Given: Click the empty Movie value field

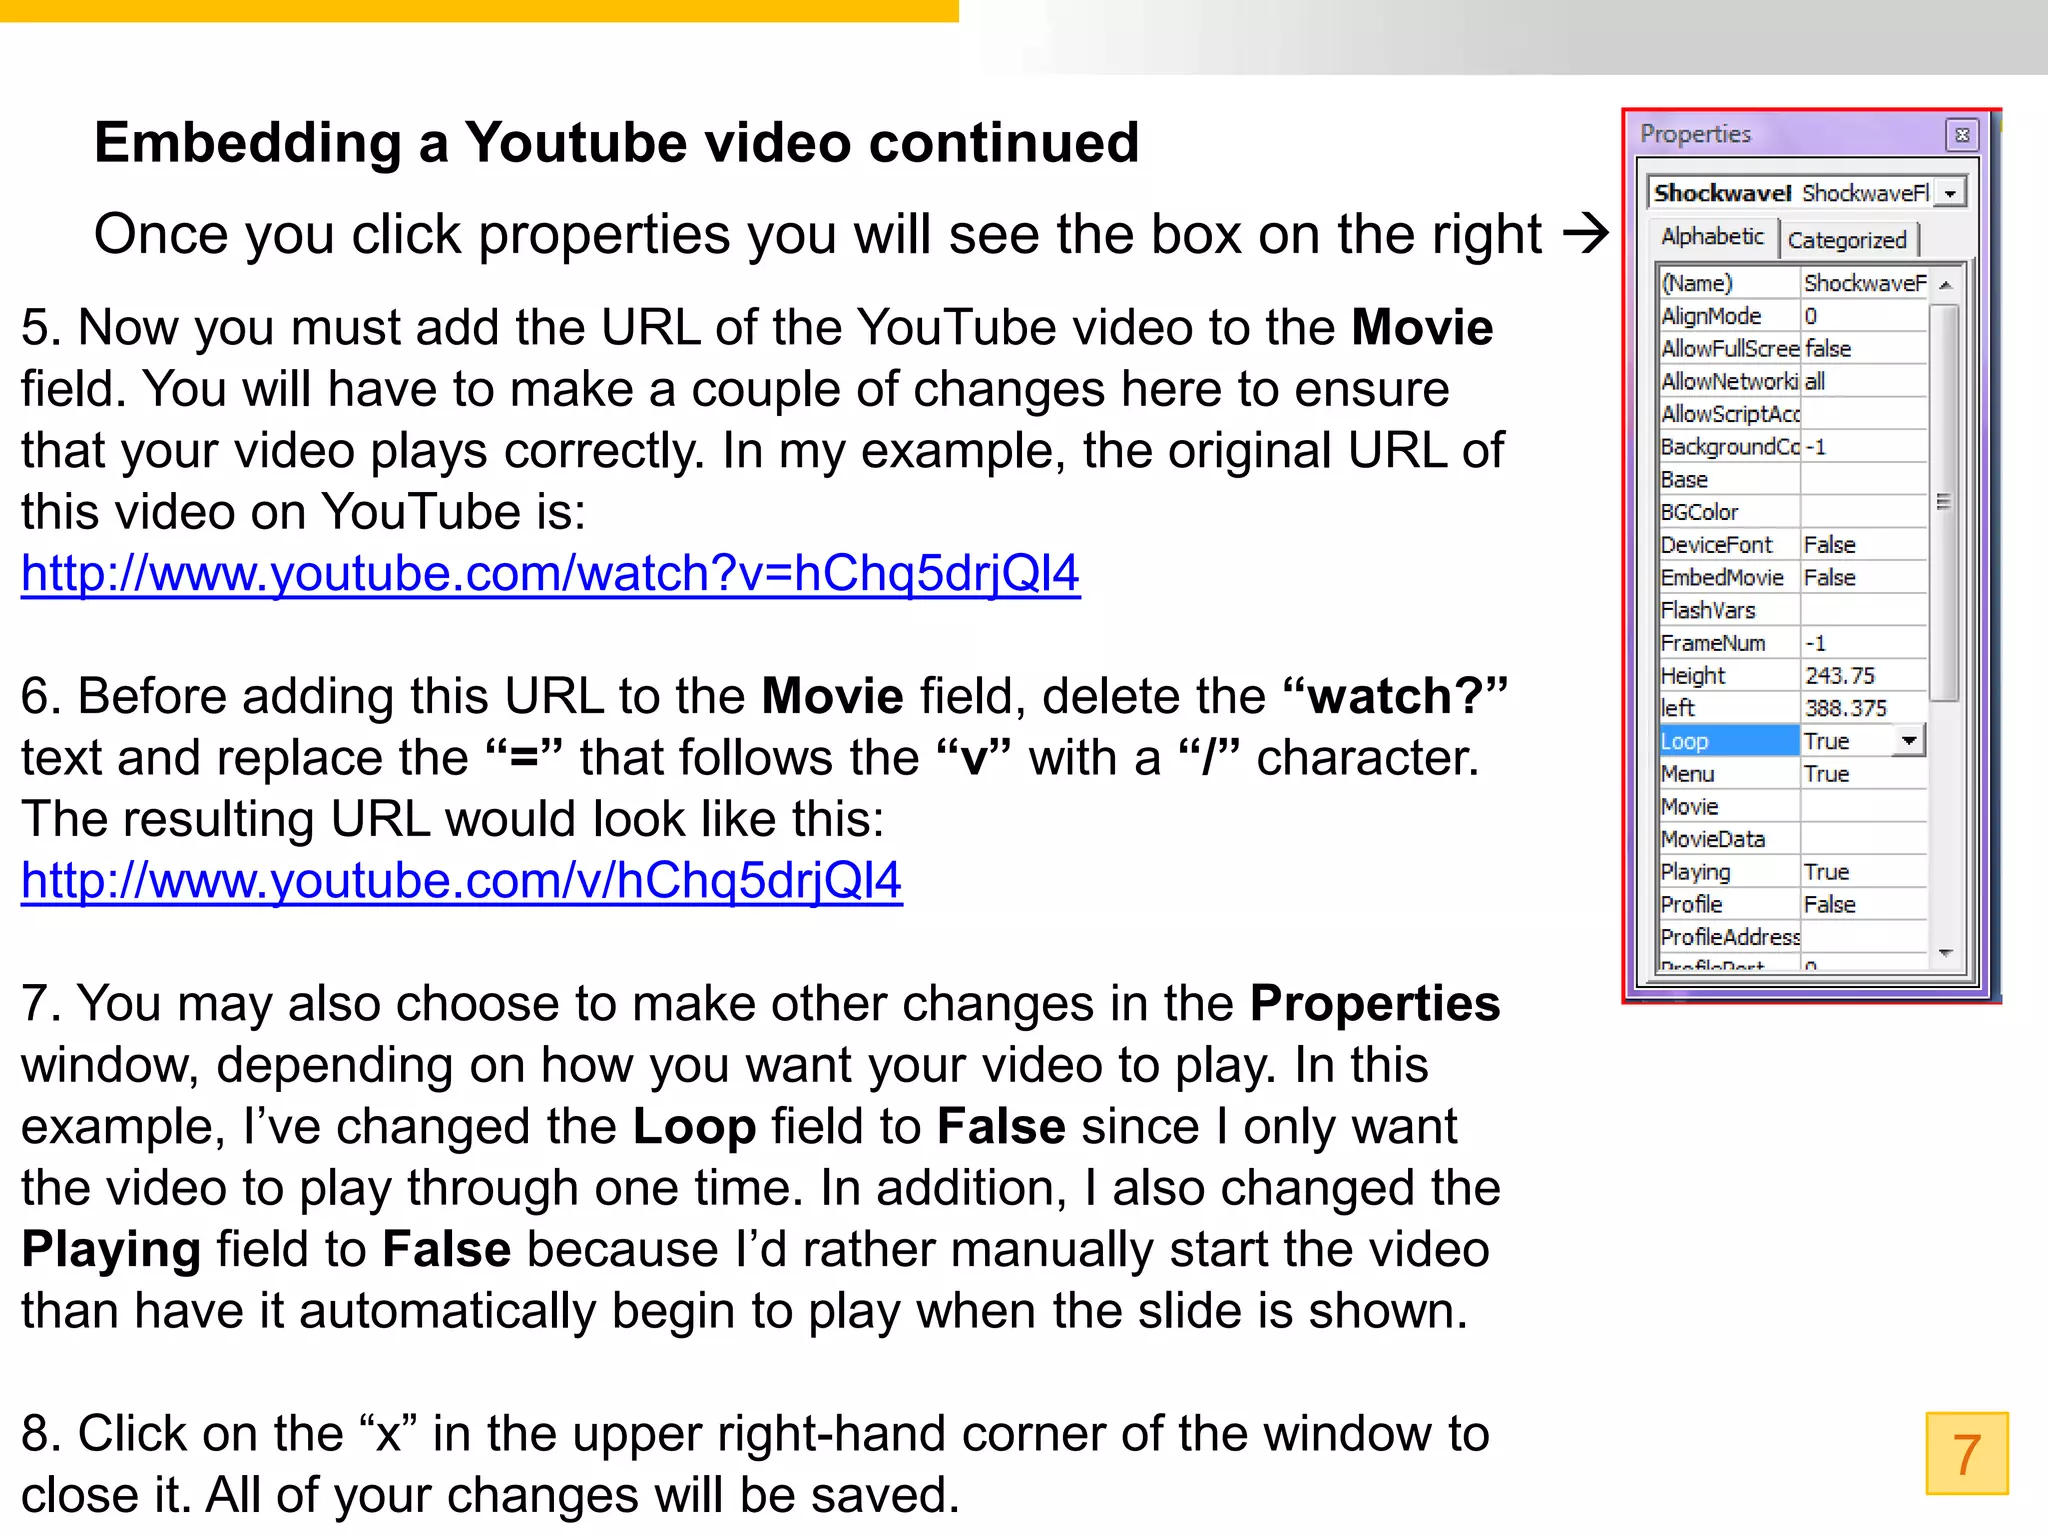Looking at the screenshot, I should (x=1864, y=806).
